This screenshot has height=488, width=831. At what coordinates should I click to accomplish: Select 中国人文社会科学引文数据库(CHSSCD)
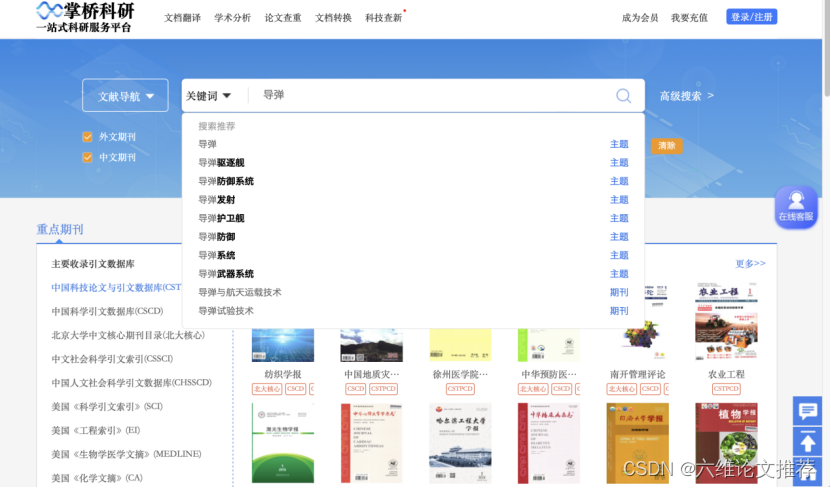point(131,383)
